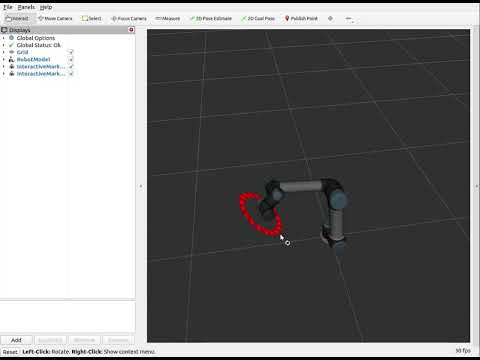Screen dimensions: 480x360
Task: Select the Global Options label
Action: [x=36, y=38]
